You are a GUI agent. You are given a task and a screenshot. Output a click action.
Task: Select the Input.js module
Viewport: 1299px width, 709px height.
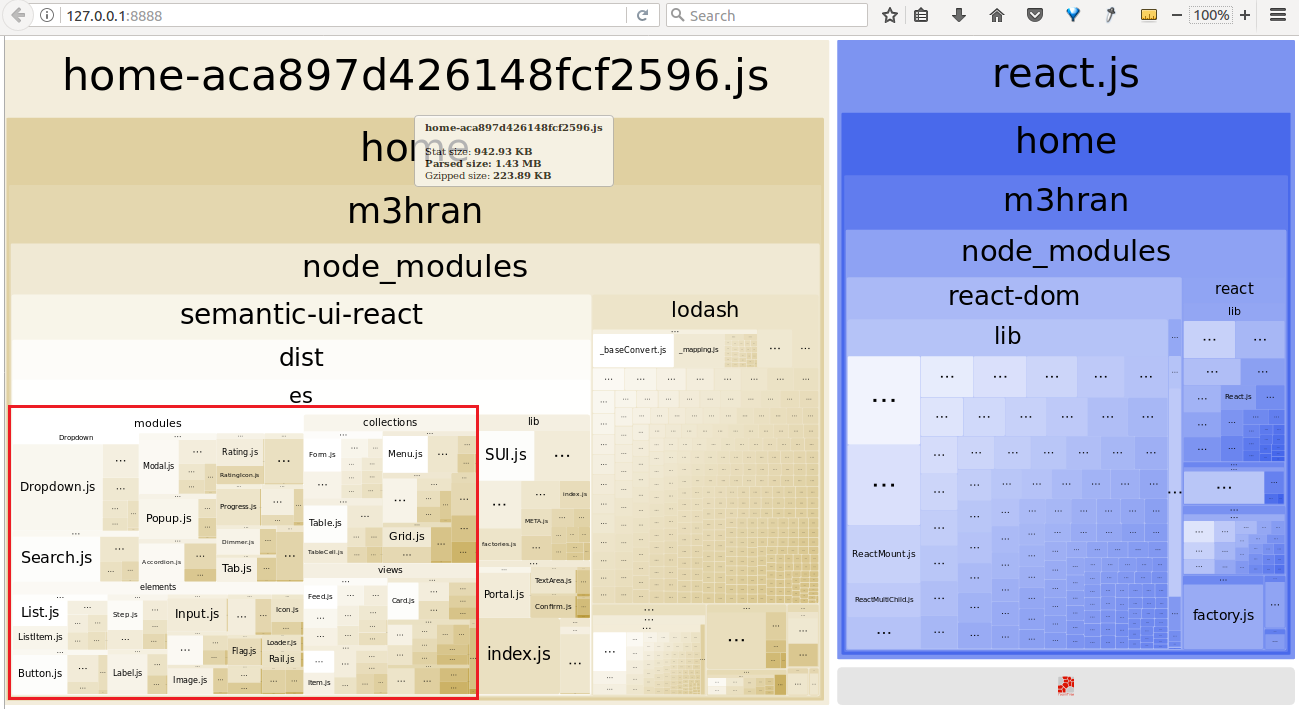point(197,614)
